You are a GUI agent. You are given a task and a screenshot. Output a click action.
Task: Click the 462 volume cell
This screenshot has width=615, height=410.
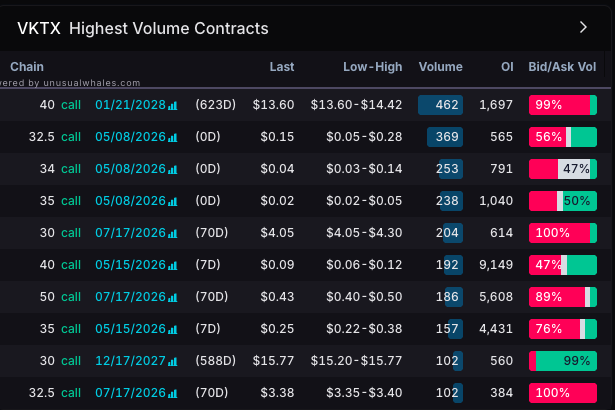coord(440,105)
